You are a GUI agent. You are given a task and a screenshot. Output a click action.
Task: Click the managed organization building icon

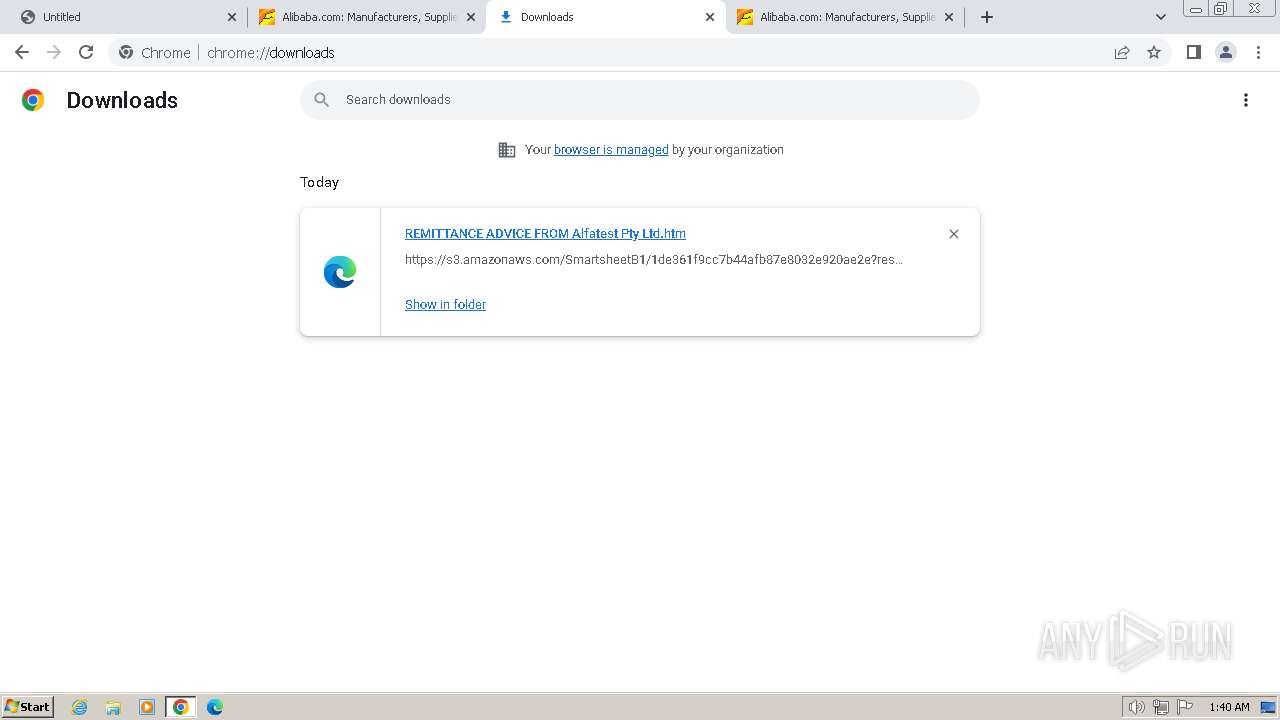pos(507,150)
